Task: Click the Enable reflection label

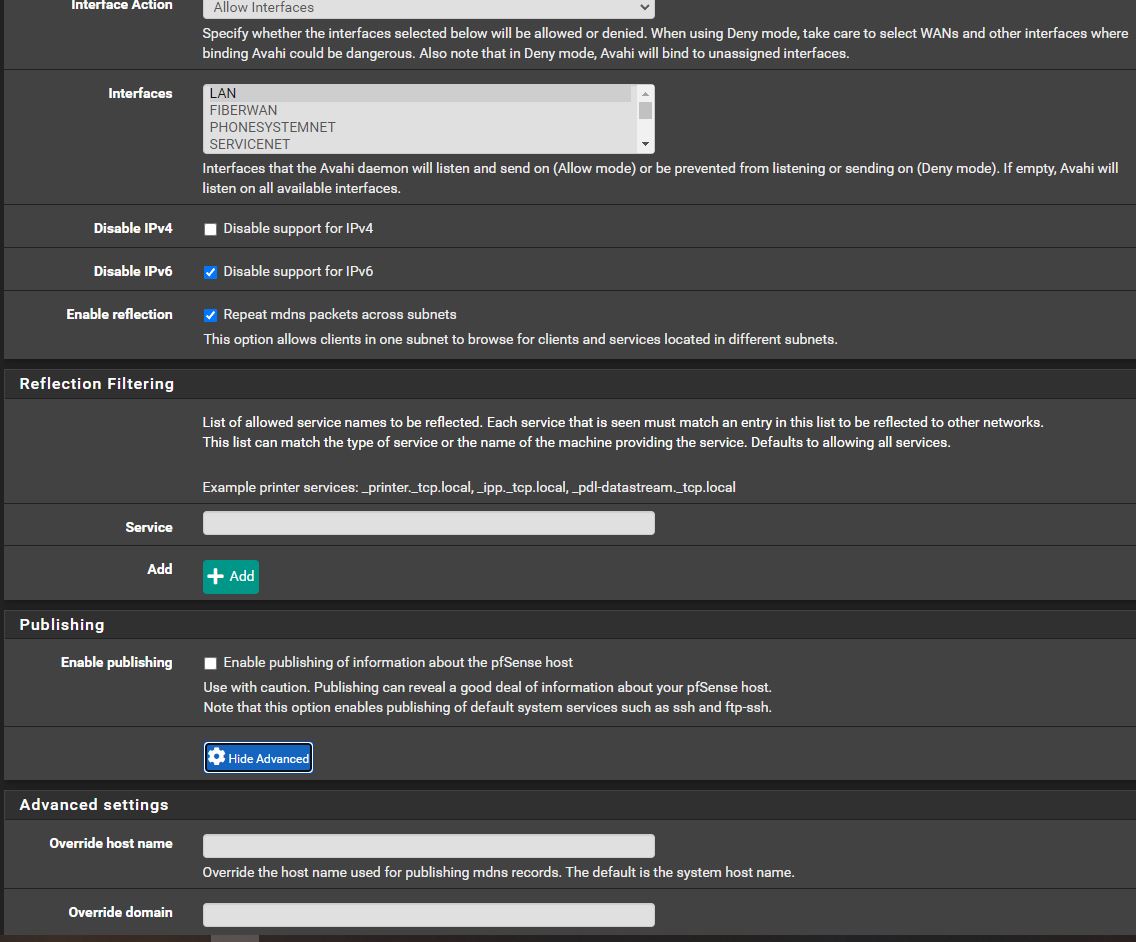Action: (x=120, y=314)
